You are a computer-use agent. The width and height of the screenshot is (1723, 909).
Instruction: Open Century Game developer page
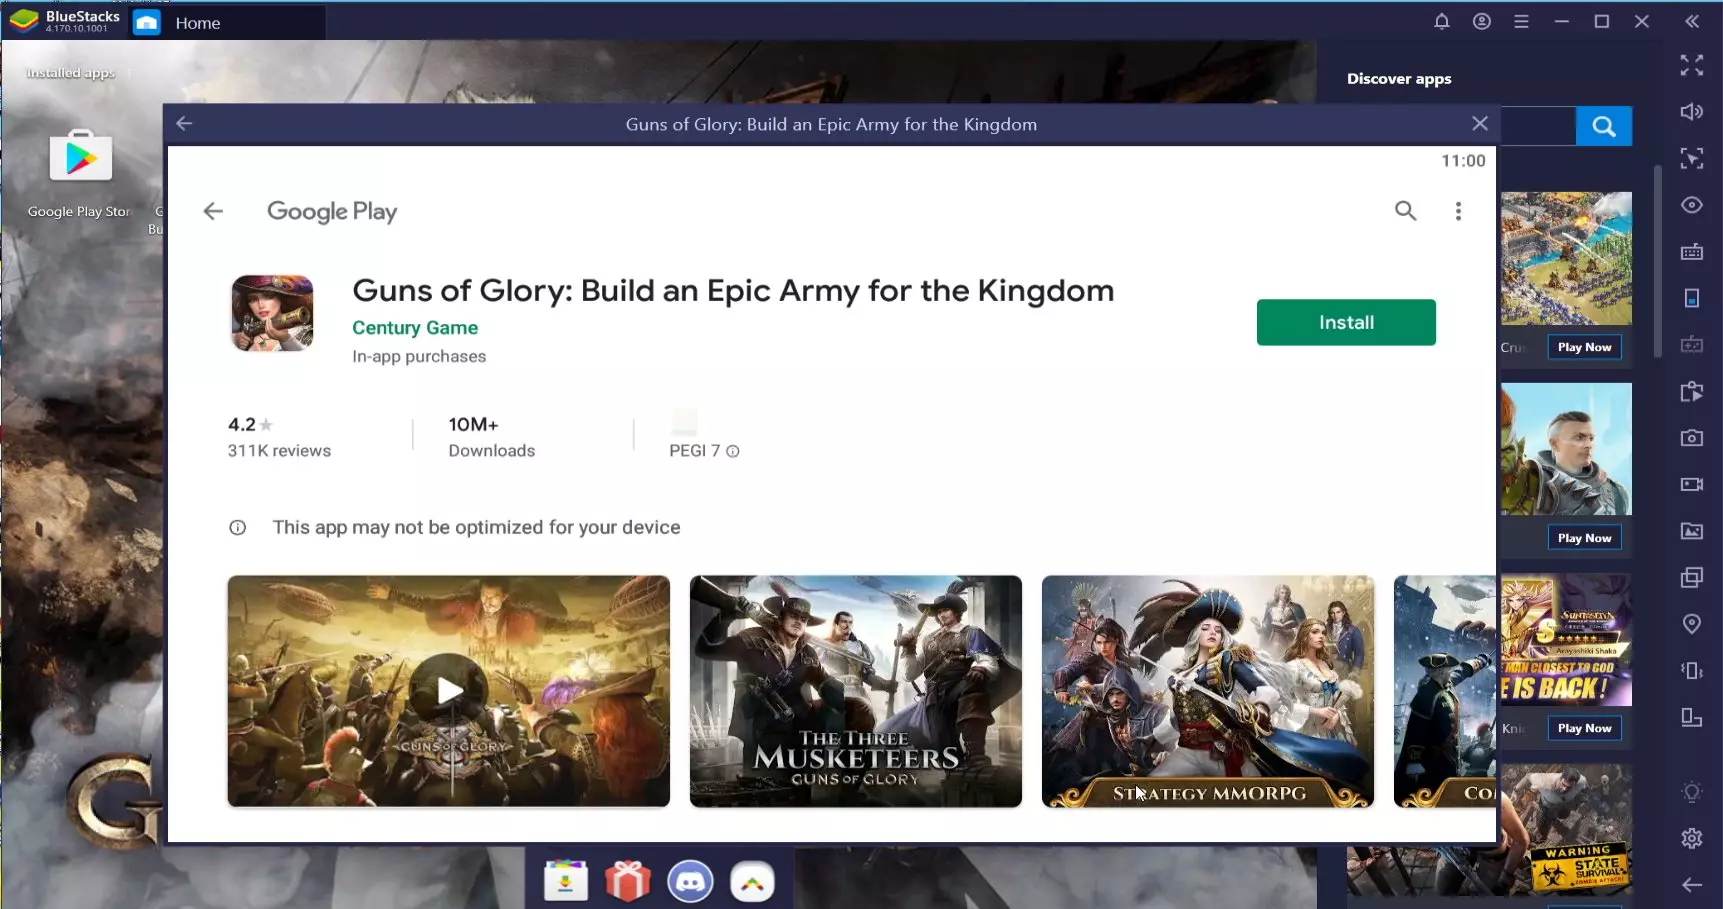pos(414,328)
